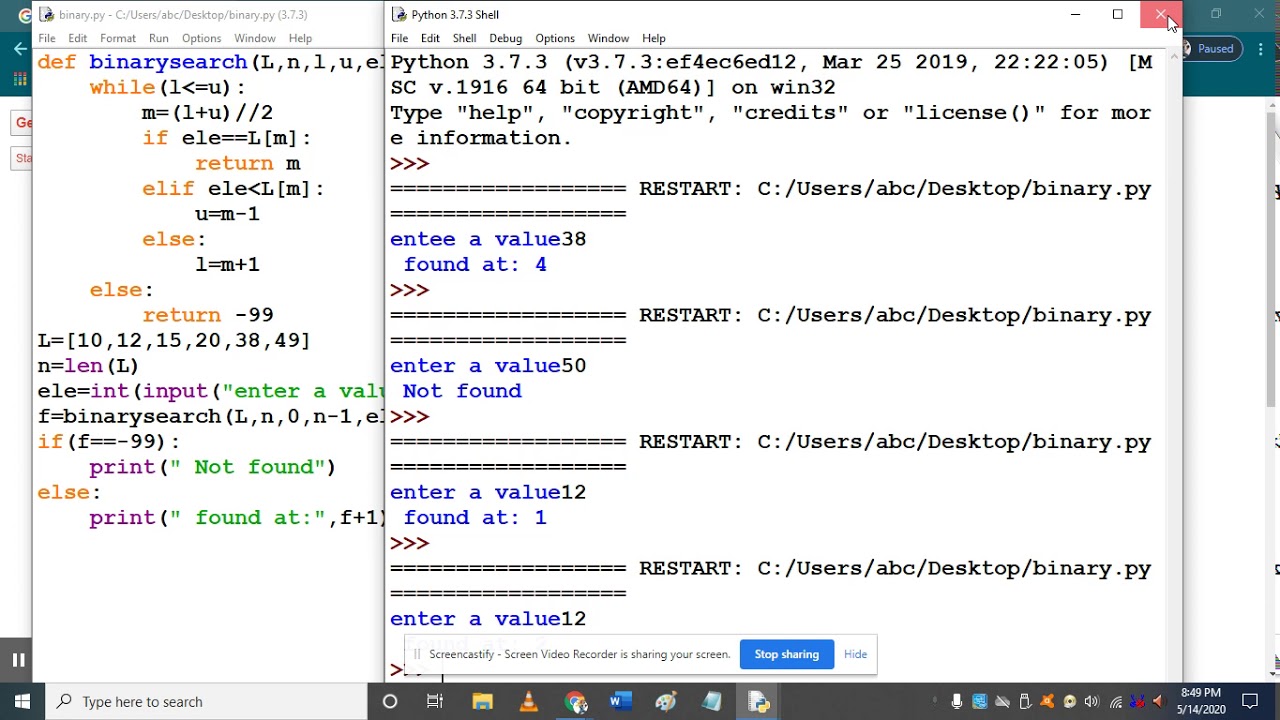Open Options menu in Python Shell window
Screen dimensions: 1280x720
pyautogui.click(x=554, y=38)
